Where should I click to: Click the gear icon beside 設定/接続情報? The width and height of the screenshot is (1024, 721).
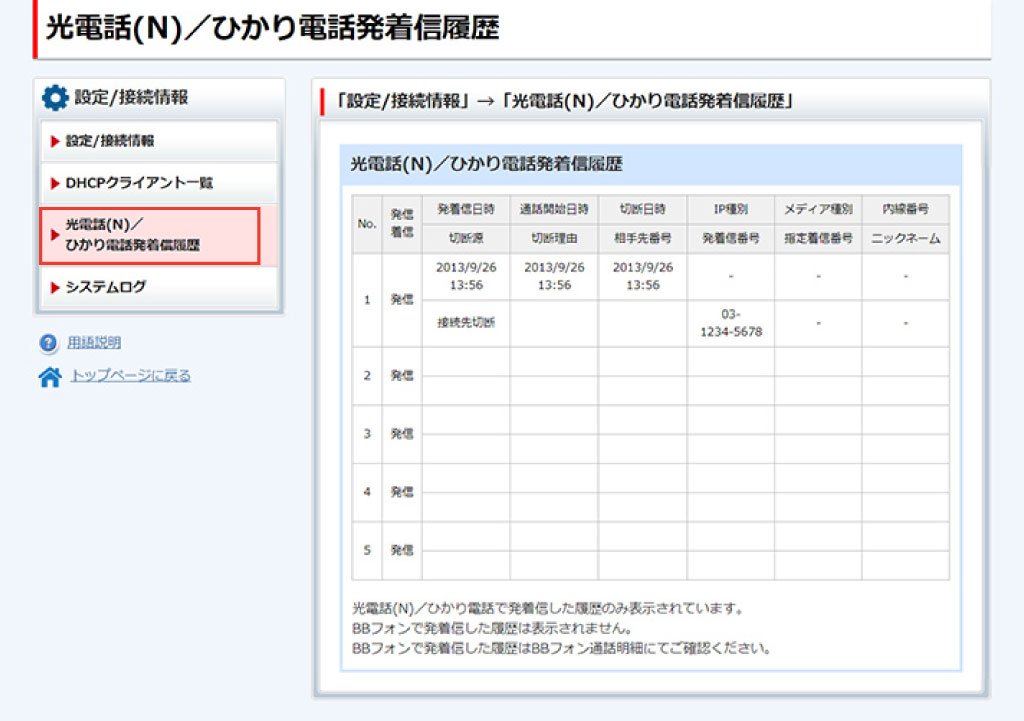pos(55,98)
